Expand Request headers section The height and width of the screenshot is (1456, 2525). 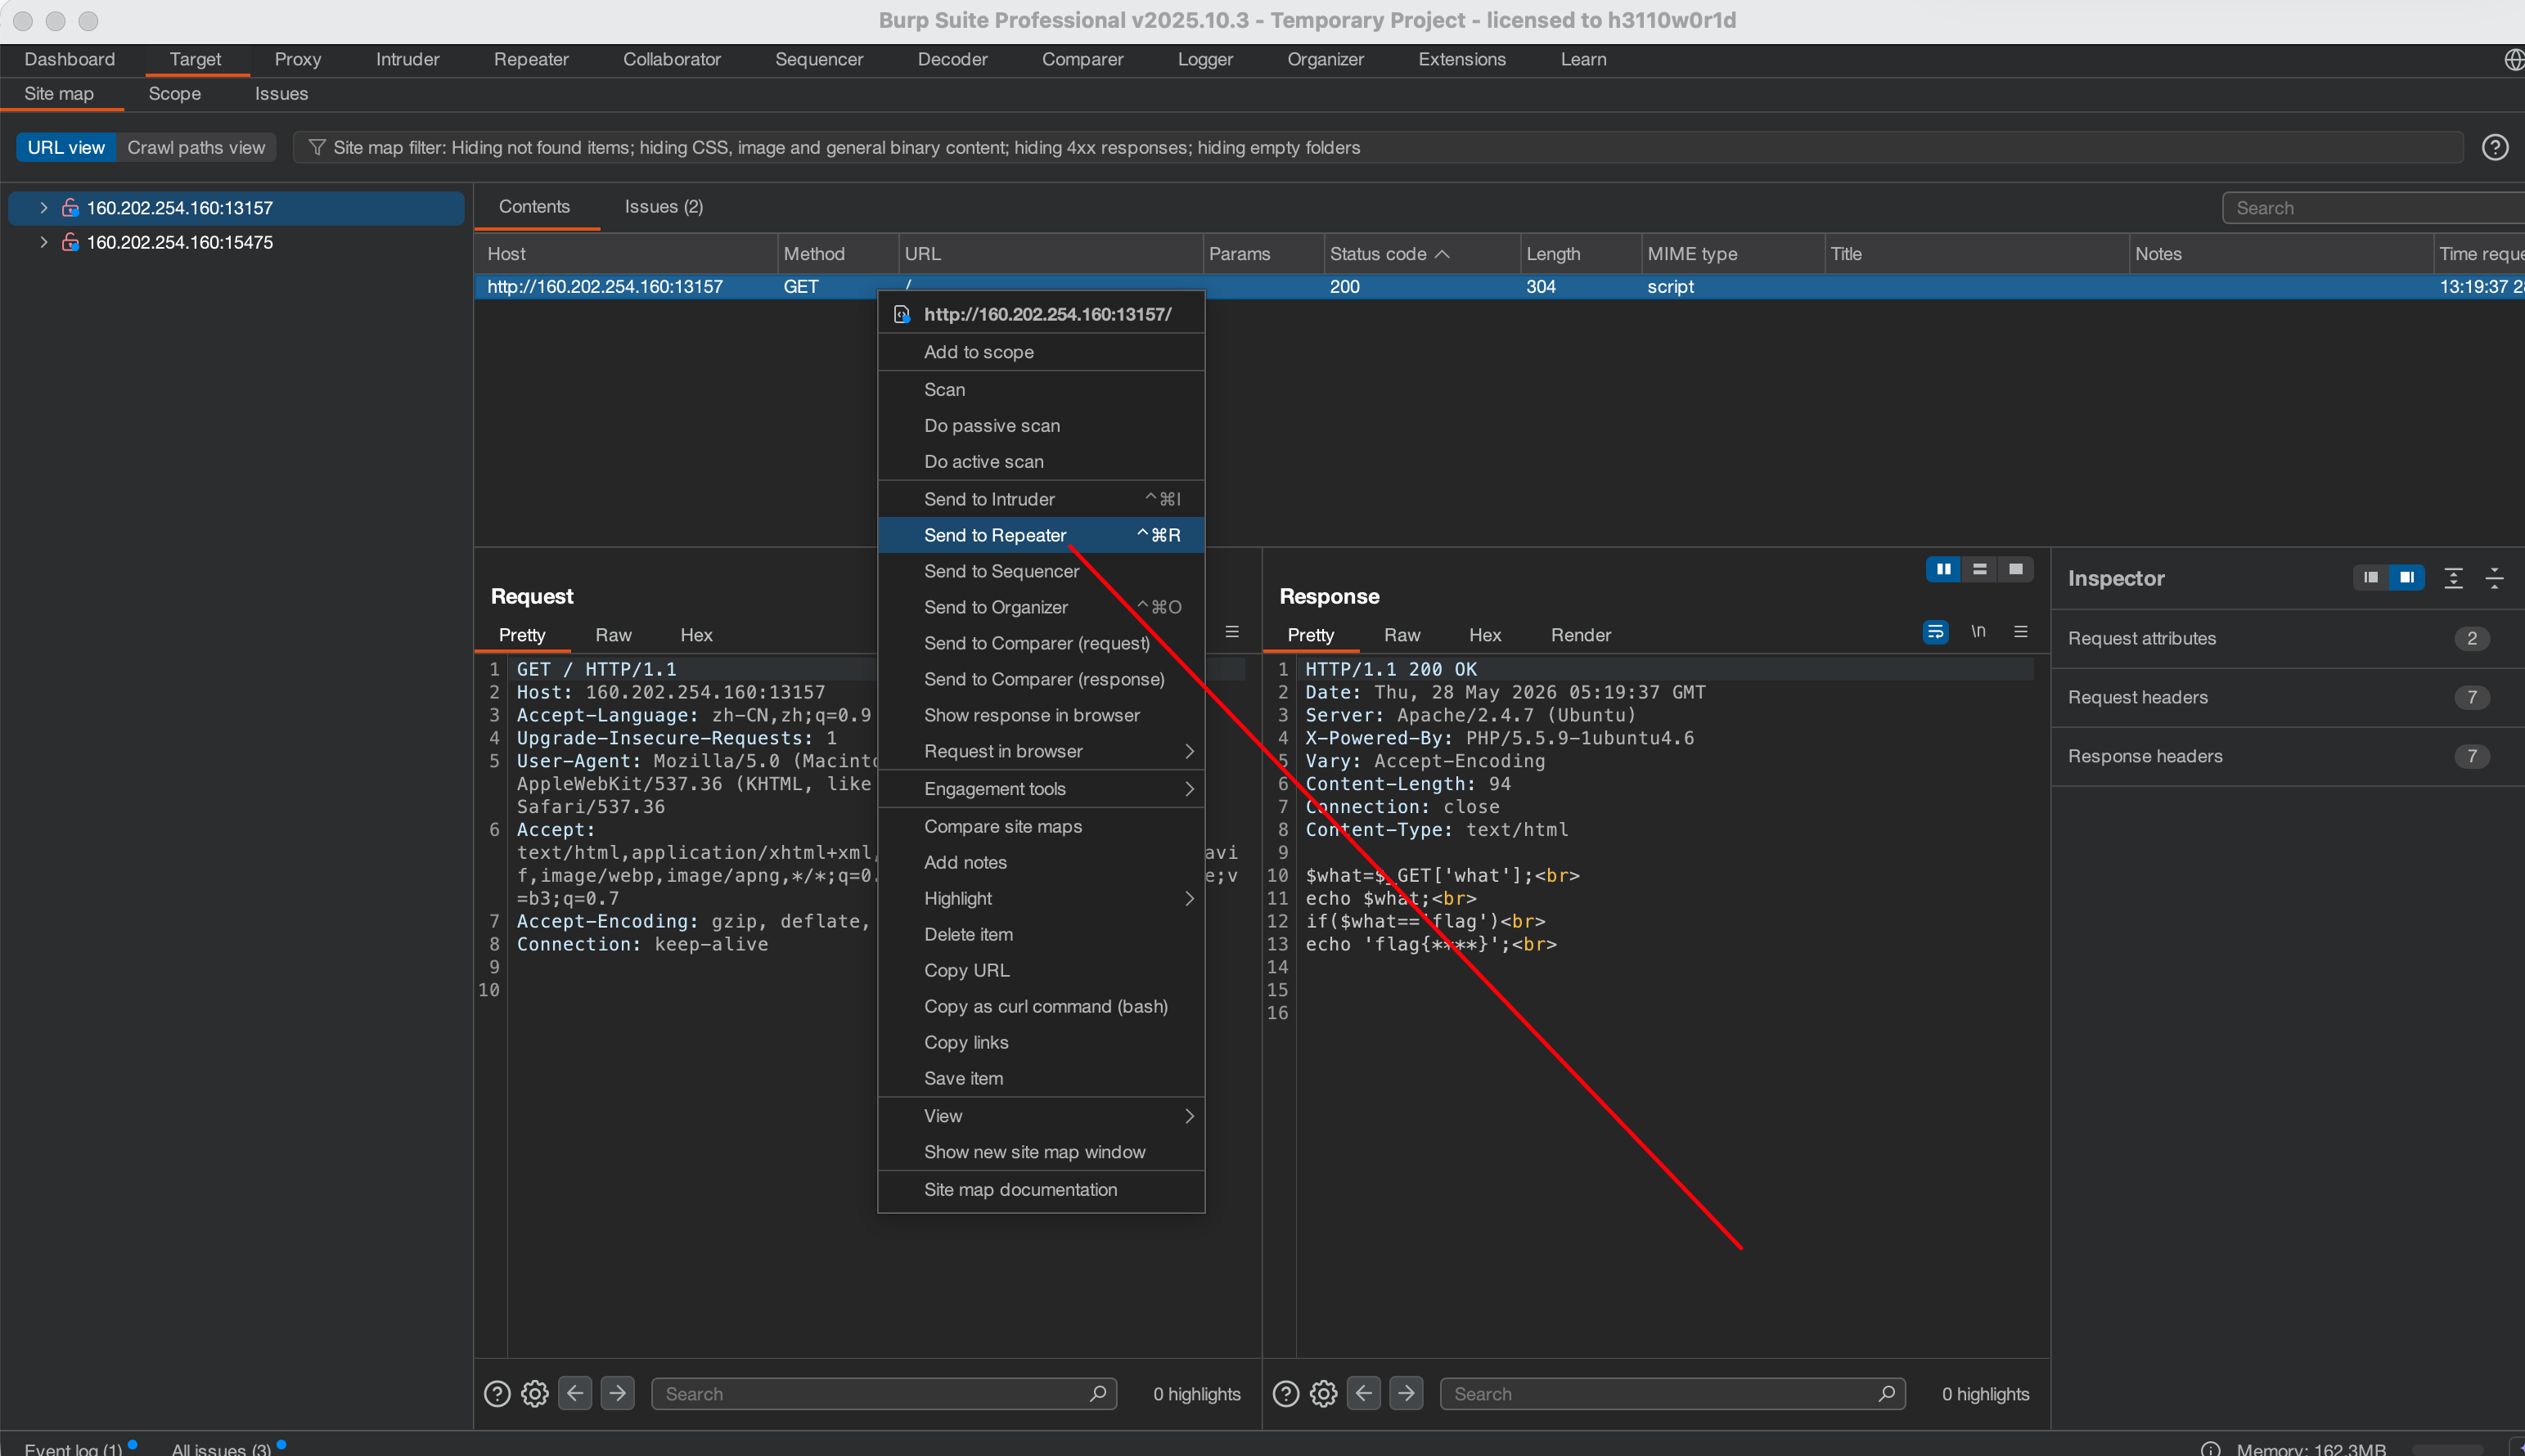(x=2286, y=697)
